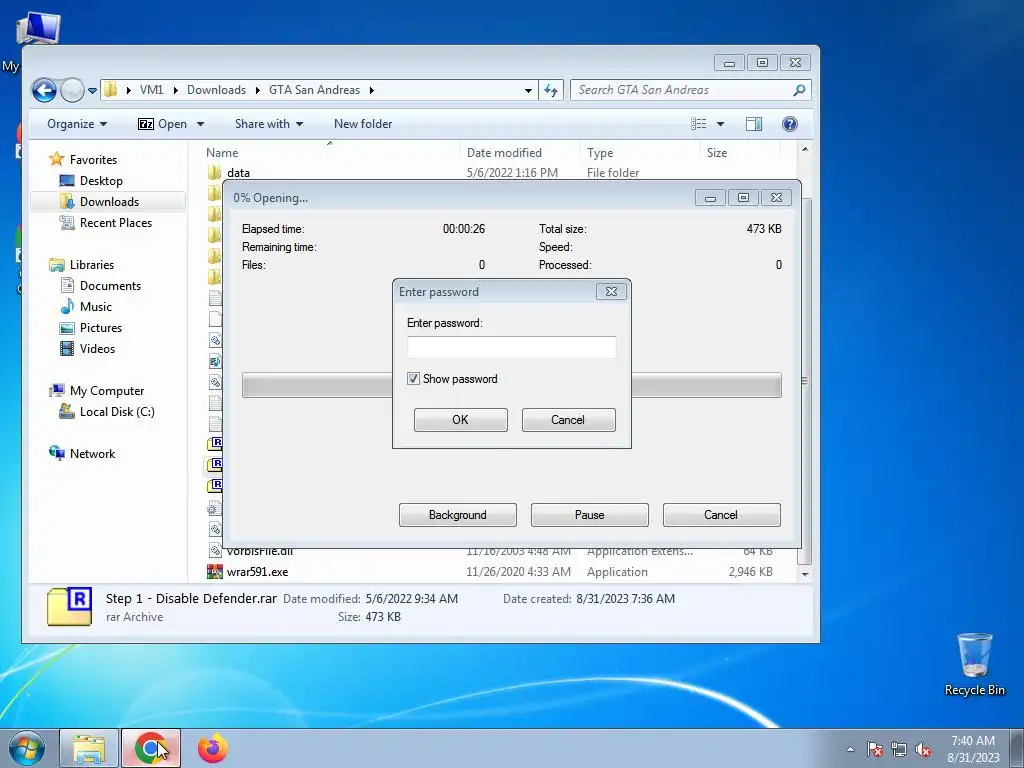Select Recent Places in the navigation pane

(116, 223)
